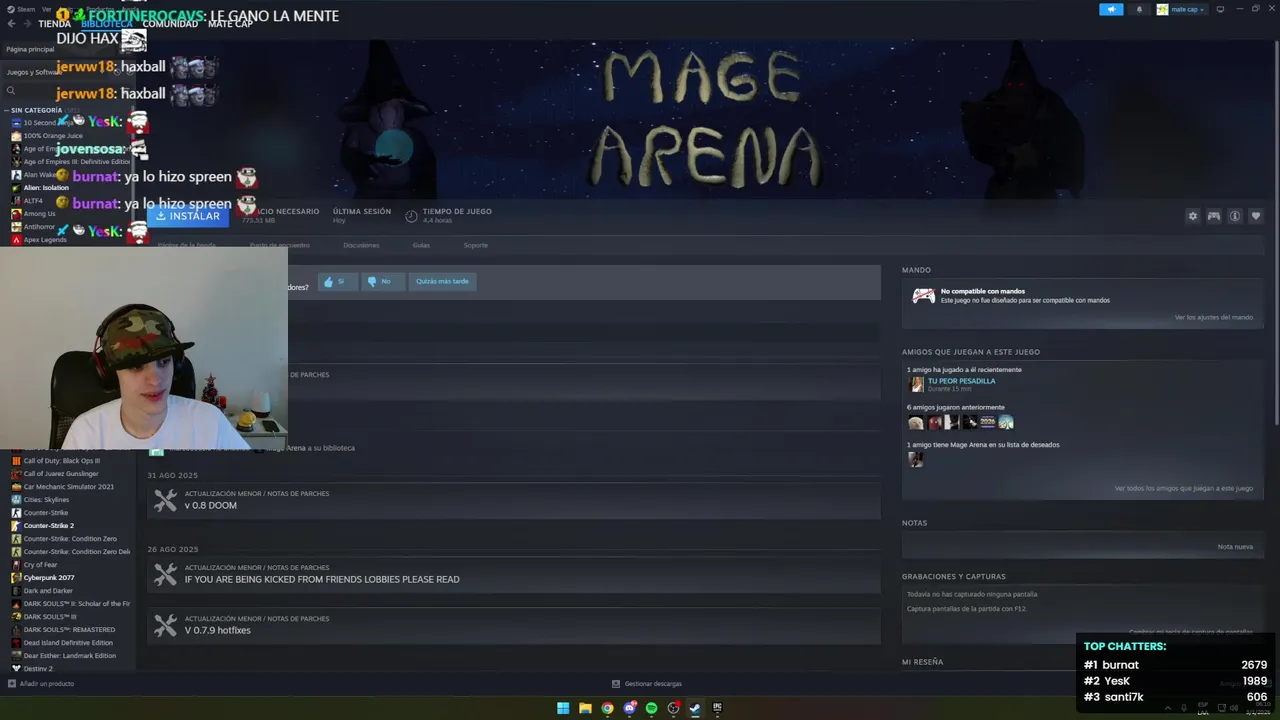Open the v 0.8 DOOM patch notes
Viewport: 1280px width, 720px height.
point(514,501)
